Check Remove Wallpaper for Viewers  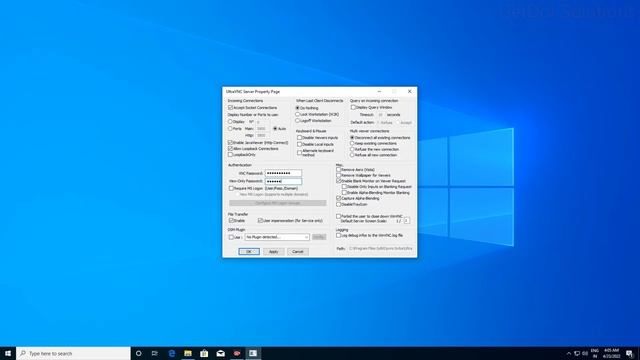click(338, 175)
